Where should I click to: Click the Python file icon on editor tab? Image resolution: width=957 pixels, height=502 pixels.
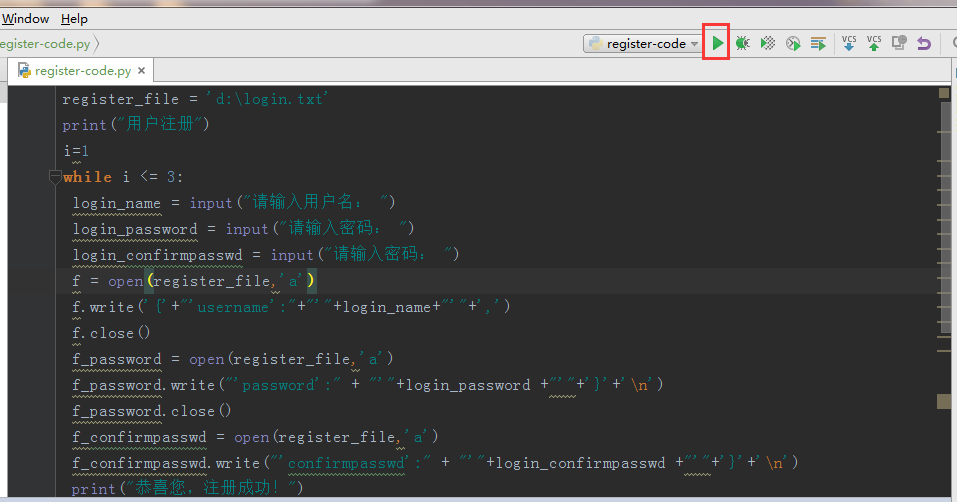(x=24, y=71)
